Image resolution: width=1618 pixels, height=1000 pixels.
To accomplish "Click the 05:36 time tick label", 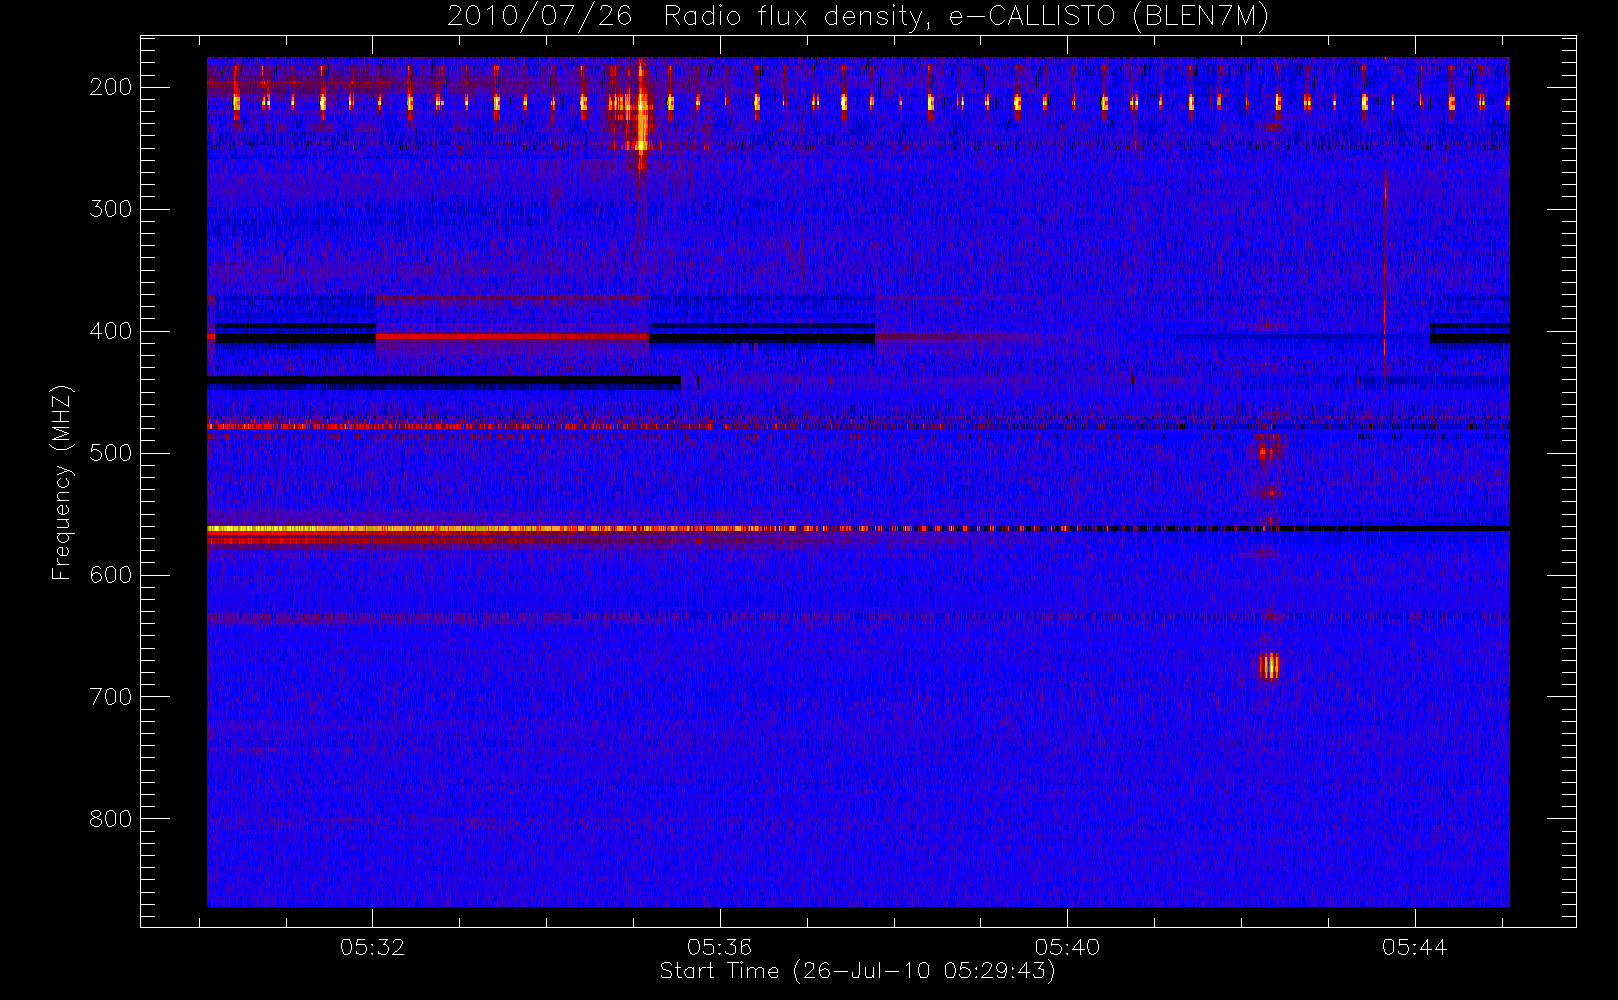I will (720, 947).
